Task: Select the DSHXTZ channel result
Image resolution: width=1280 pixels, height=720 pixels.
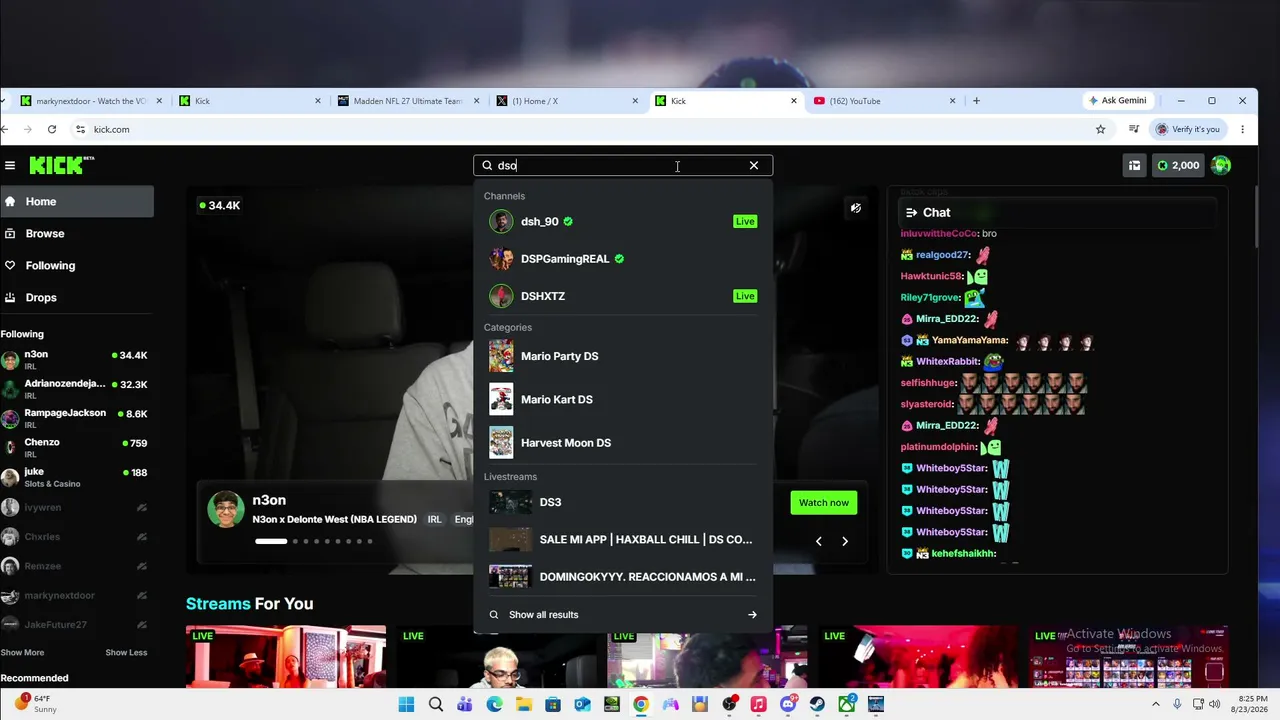Action: 623,296
